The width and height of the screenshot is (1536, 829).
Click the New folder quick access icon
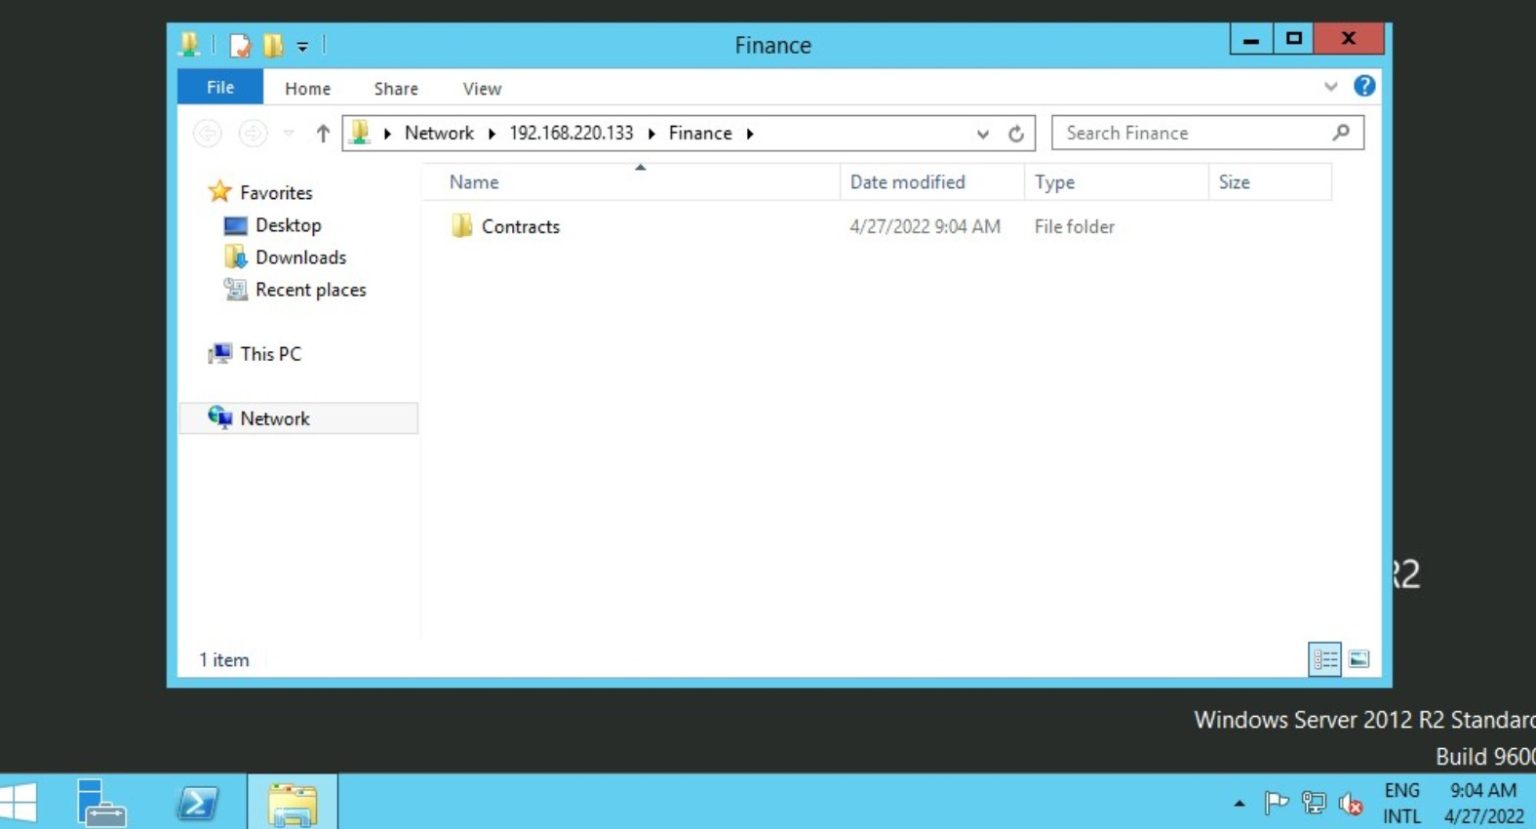point(273,45)
